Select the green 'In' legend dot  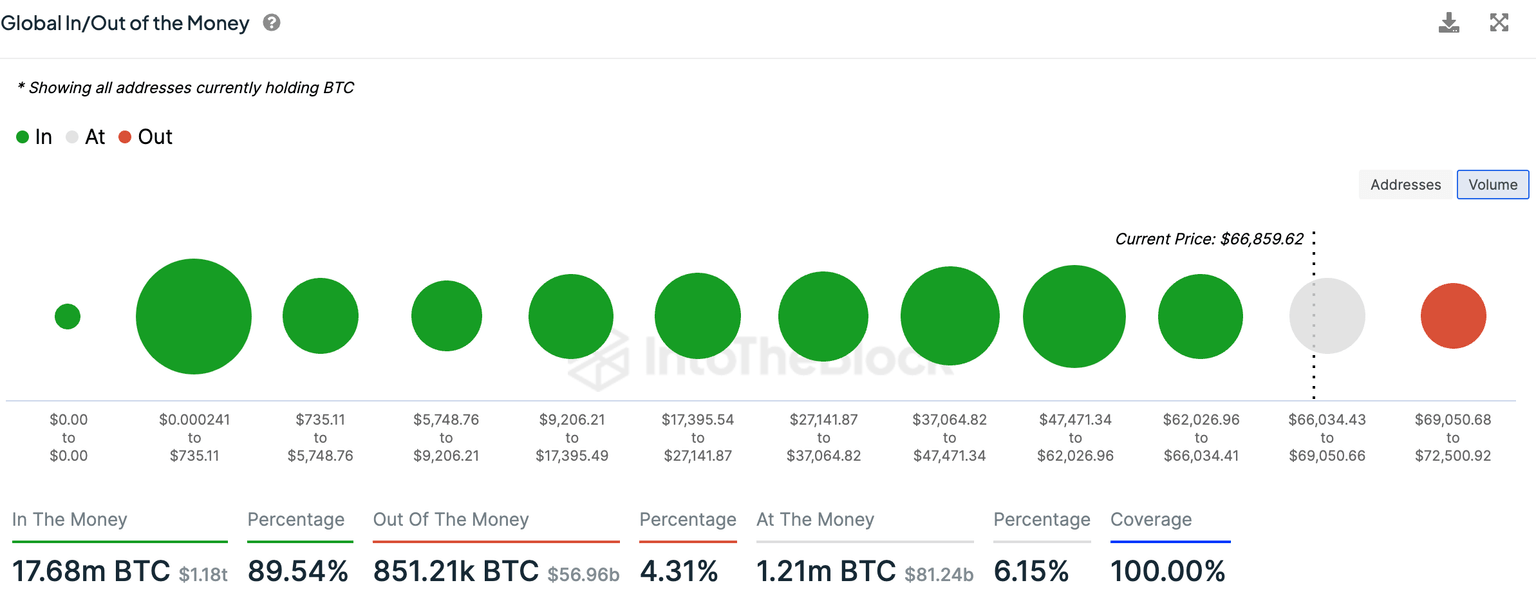(22, 136)
